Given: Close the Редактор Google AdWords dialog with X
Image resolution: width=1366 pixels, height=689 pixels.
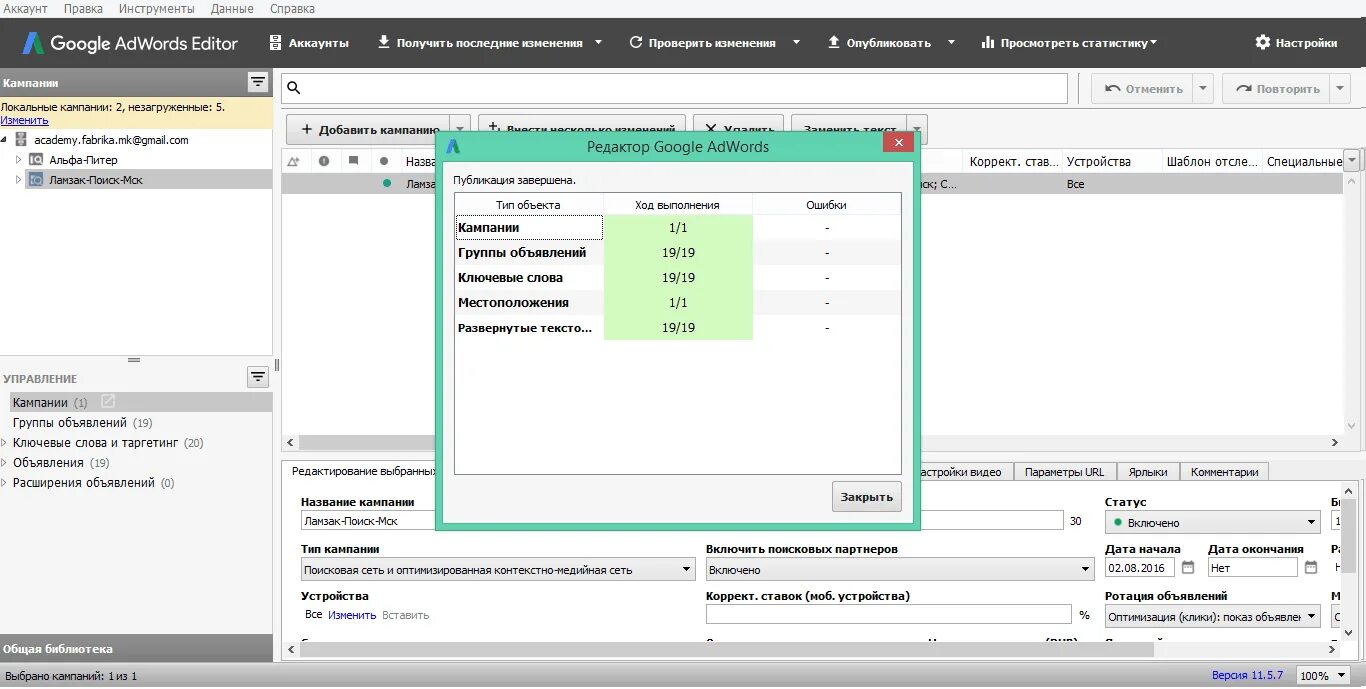Looking at the screenshot, I should 898,143.
